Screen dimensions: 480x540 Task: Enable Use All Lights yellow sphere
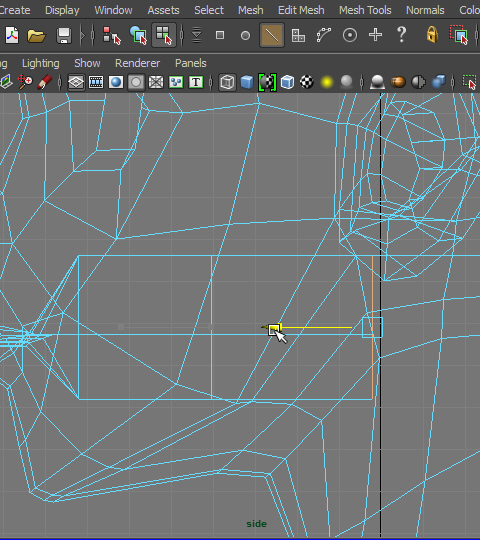tap(327, 82)
